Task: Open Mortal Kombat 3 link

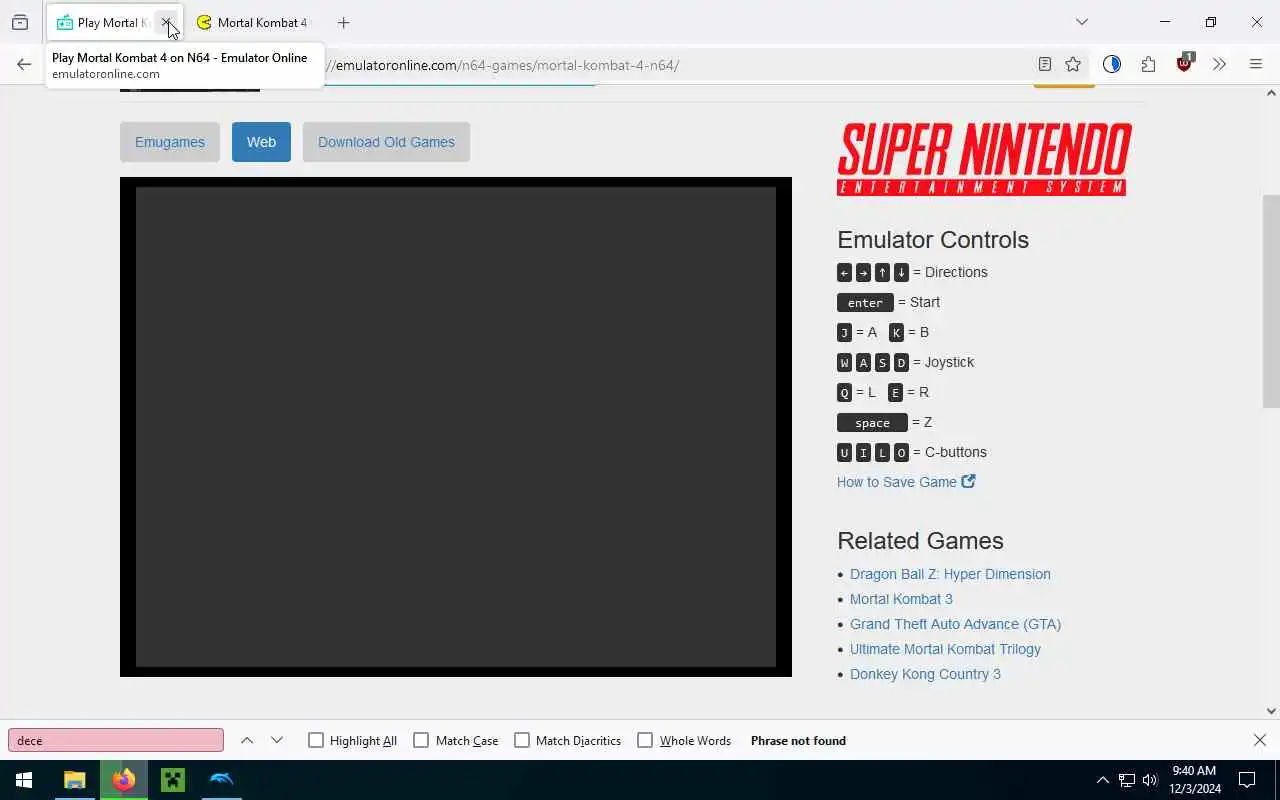Action: pyautogui.click(x=901, y=599)
